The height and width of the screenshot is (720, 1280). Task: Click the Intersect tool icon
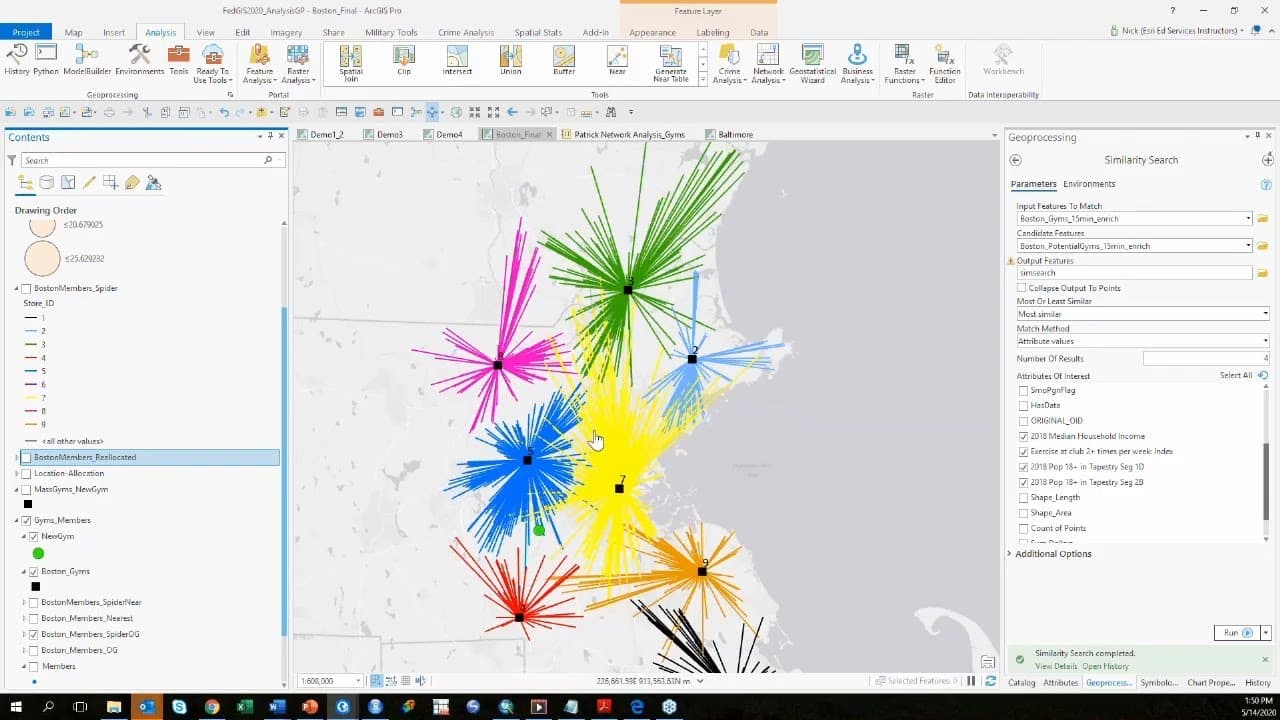[457, 60]
